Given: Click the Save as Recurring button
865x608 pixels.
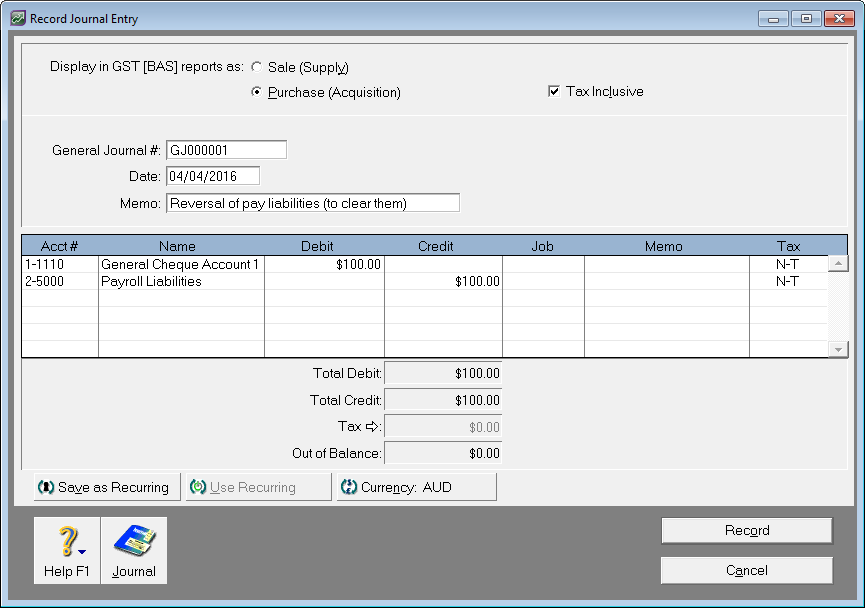Looking at the screenshot, I should coord(107,487).
